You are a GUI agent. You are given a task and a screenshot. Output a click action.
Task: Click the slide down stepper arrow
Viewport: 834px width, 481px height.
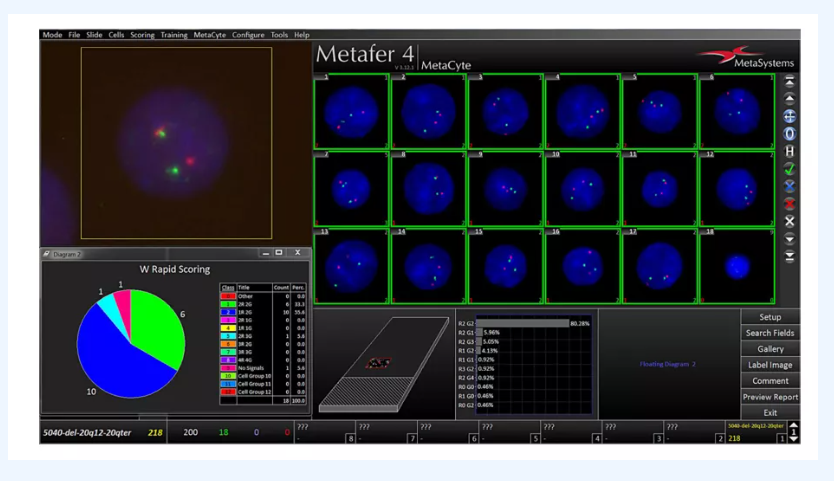coord(793,439)
